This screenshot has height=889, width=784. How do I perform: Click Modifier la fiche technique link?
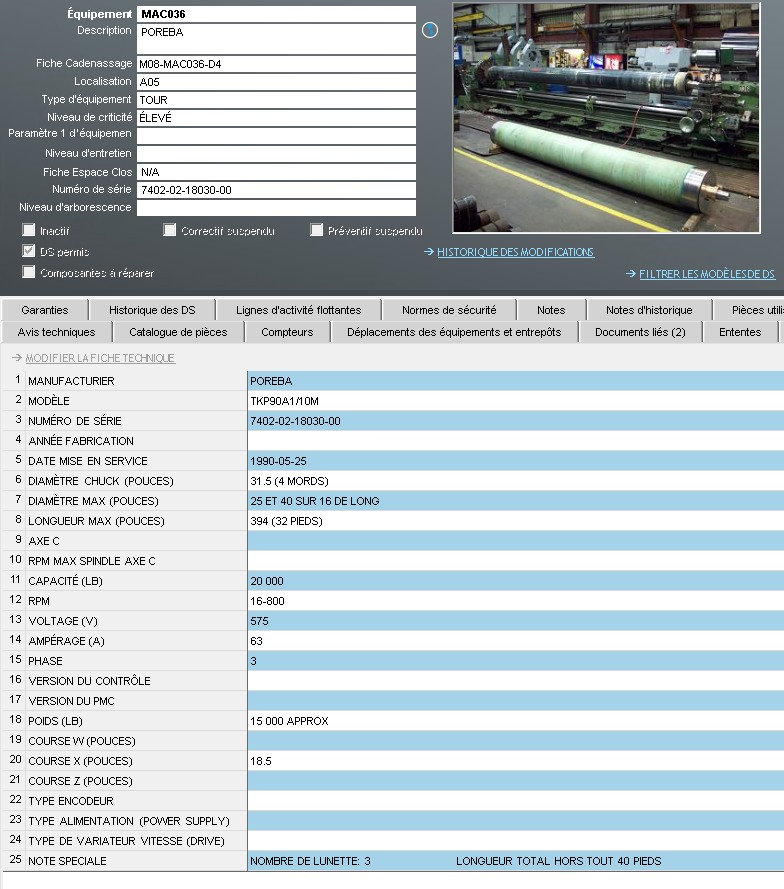pyautogui.click(x=100, y=358)
